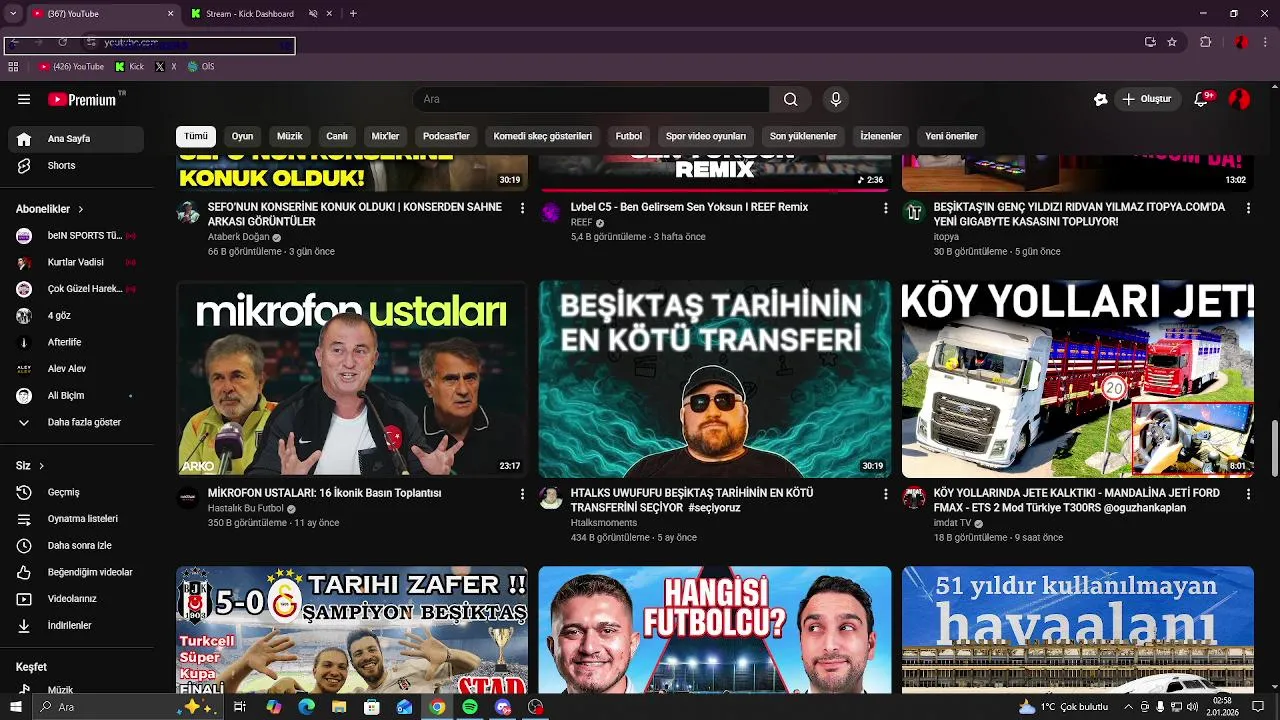Bookmark this page with the star icon
1280x720 pixels.
(x=1172, y=42)
